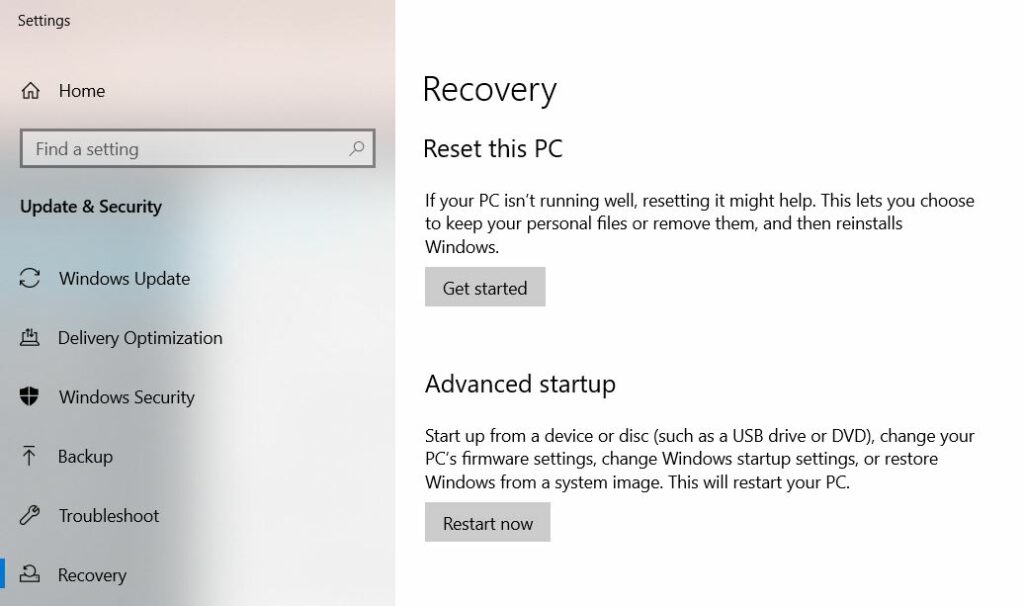
Task: Select the Recovery label in sidebar
Action: pyautogui.click(x=92, y=575)
